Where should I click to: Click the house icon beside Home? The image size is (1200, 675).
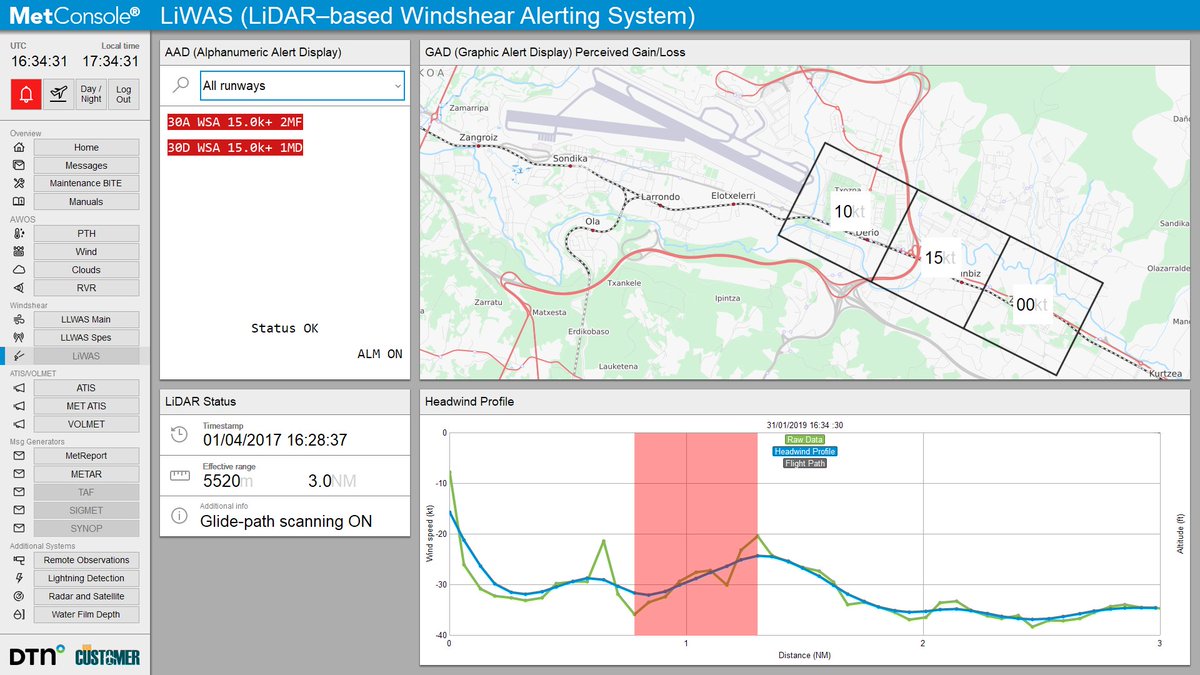pos(18,147)
